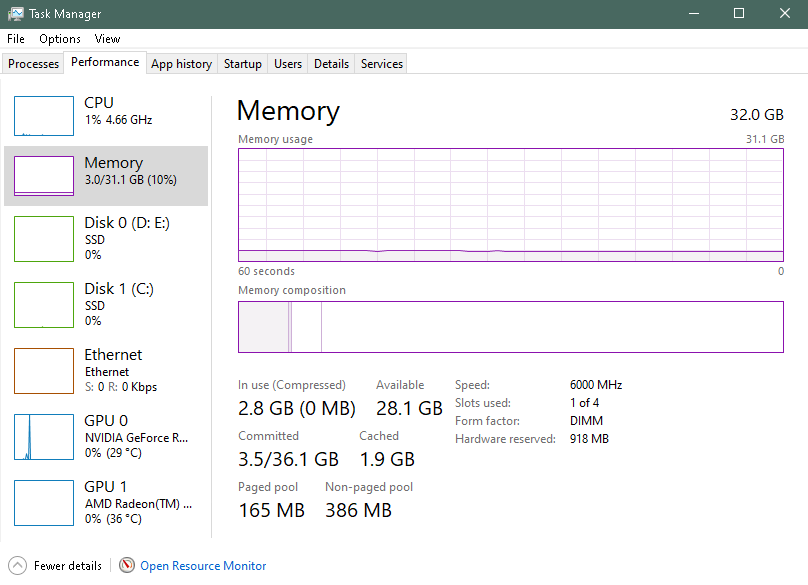Open the Options menu
The image size is (808, 585).
pos(60,39)
